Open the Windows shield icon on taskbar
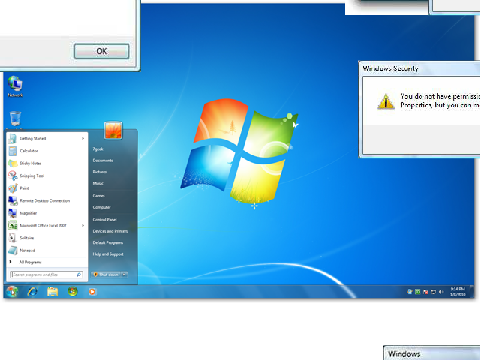 point(73,292)
